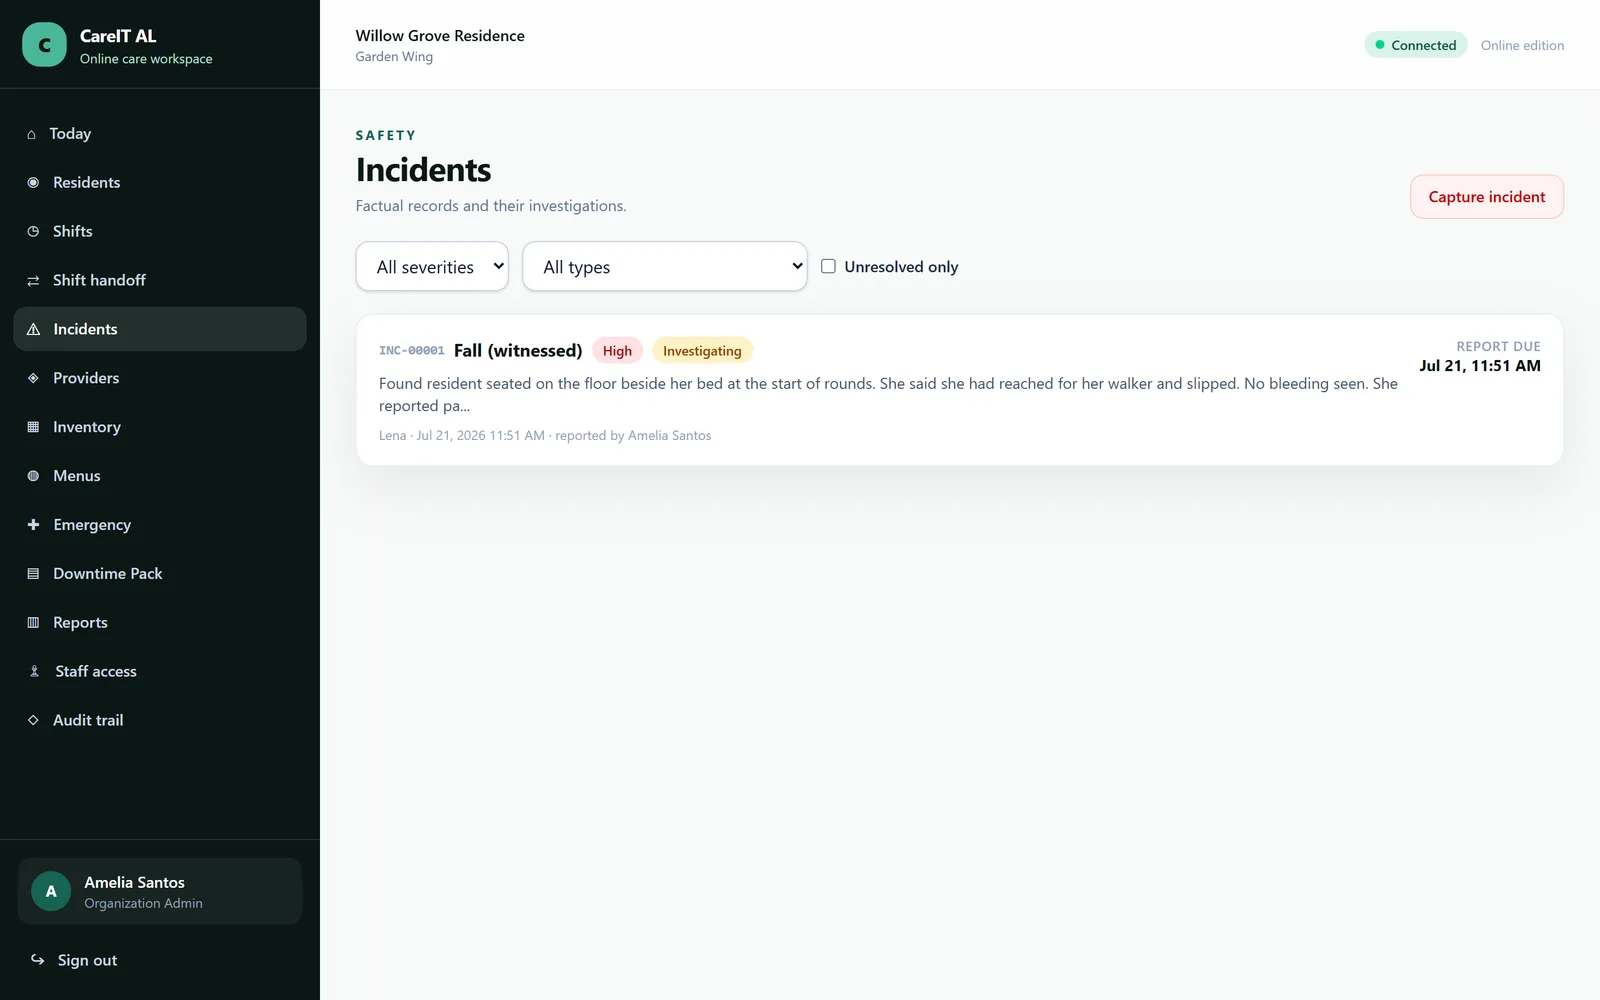Viewport: 1600px width, 1000px height.
Task: Click the Providers diamond icon
Action: pyautogui.click(x=33, y=378)
